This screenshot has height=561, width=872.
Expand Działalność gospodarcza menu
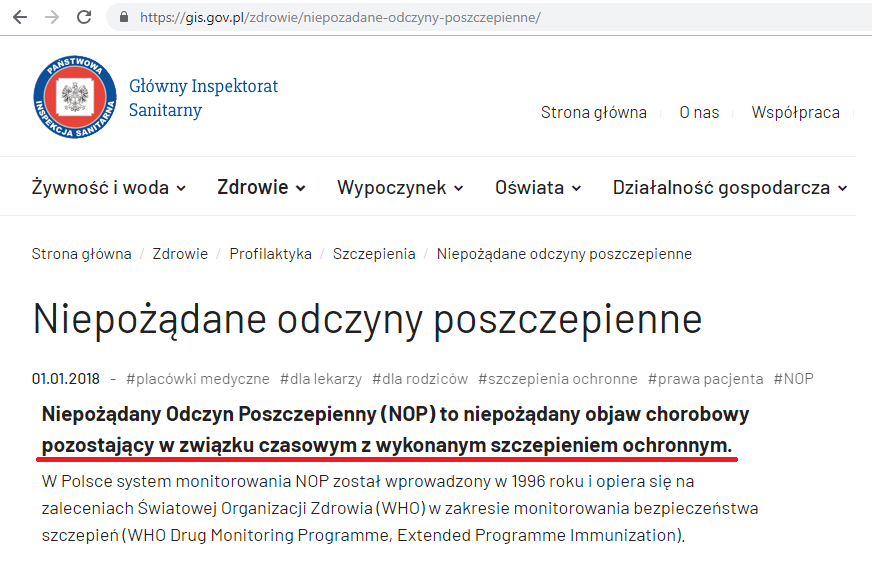pos(729,187)
